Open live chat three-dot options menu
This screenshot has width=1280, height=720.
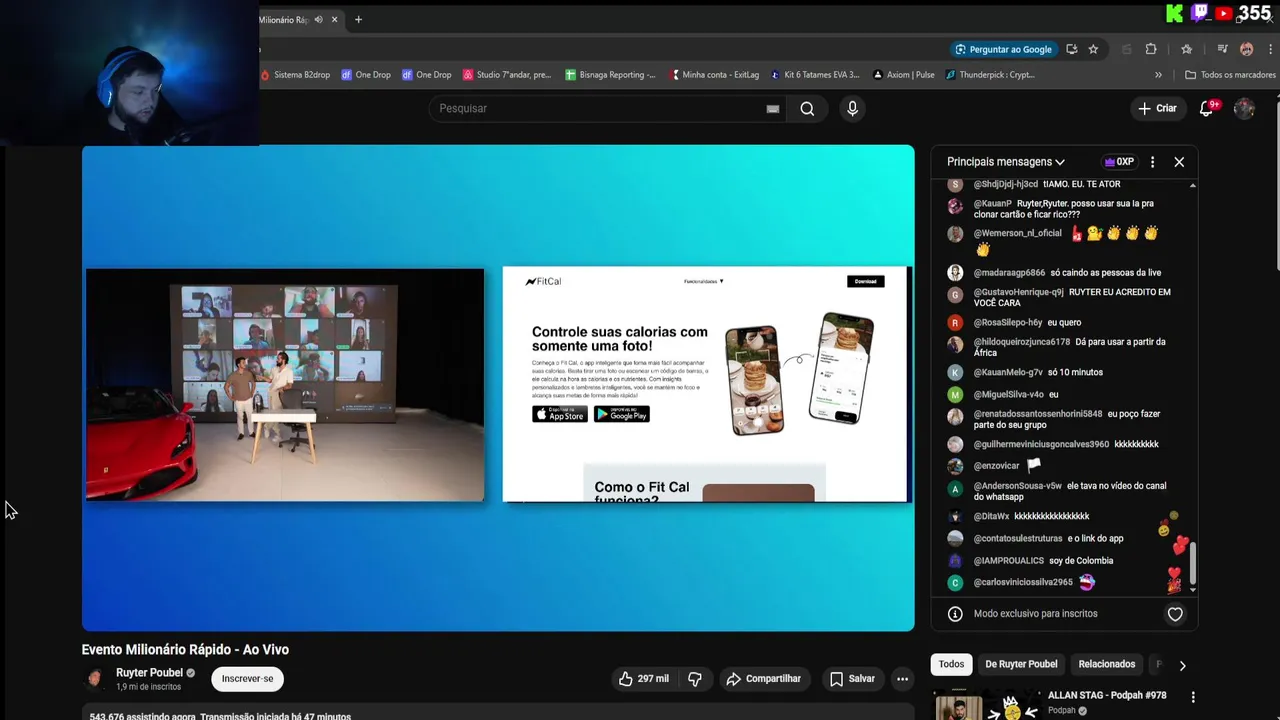click(x=1152, y=161)
